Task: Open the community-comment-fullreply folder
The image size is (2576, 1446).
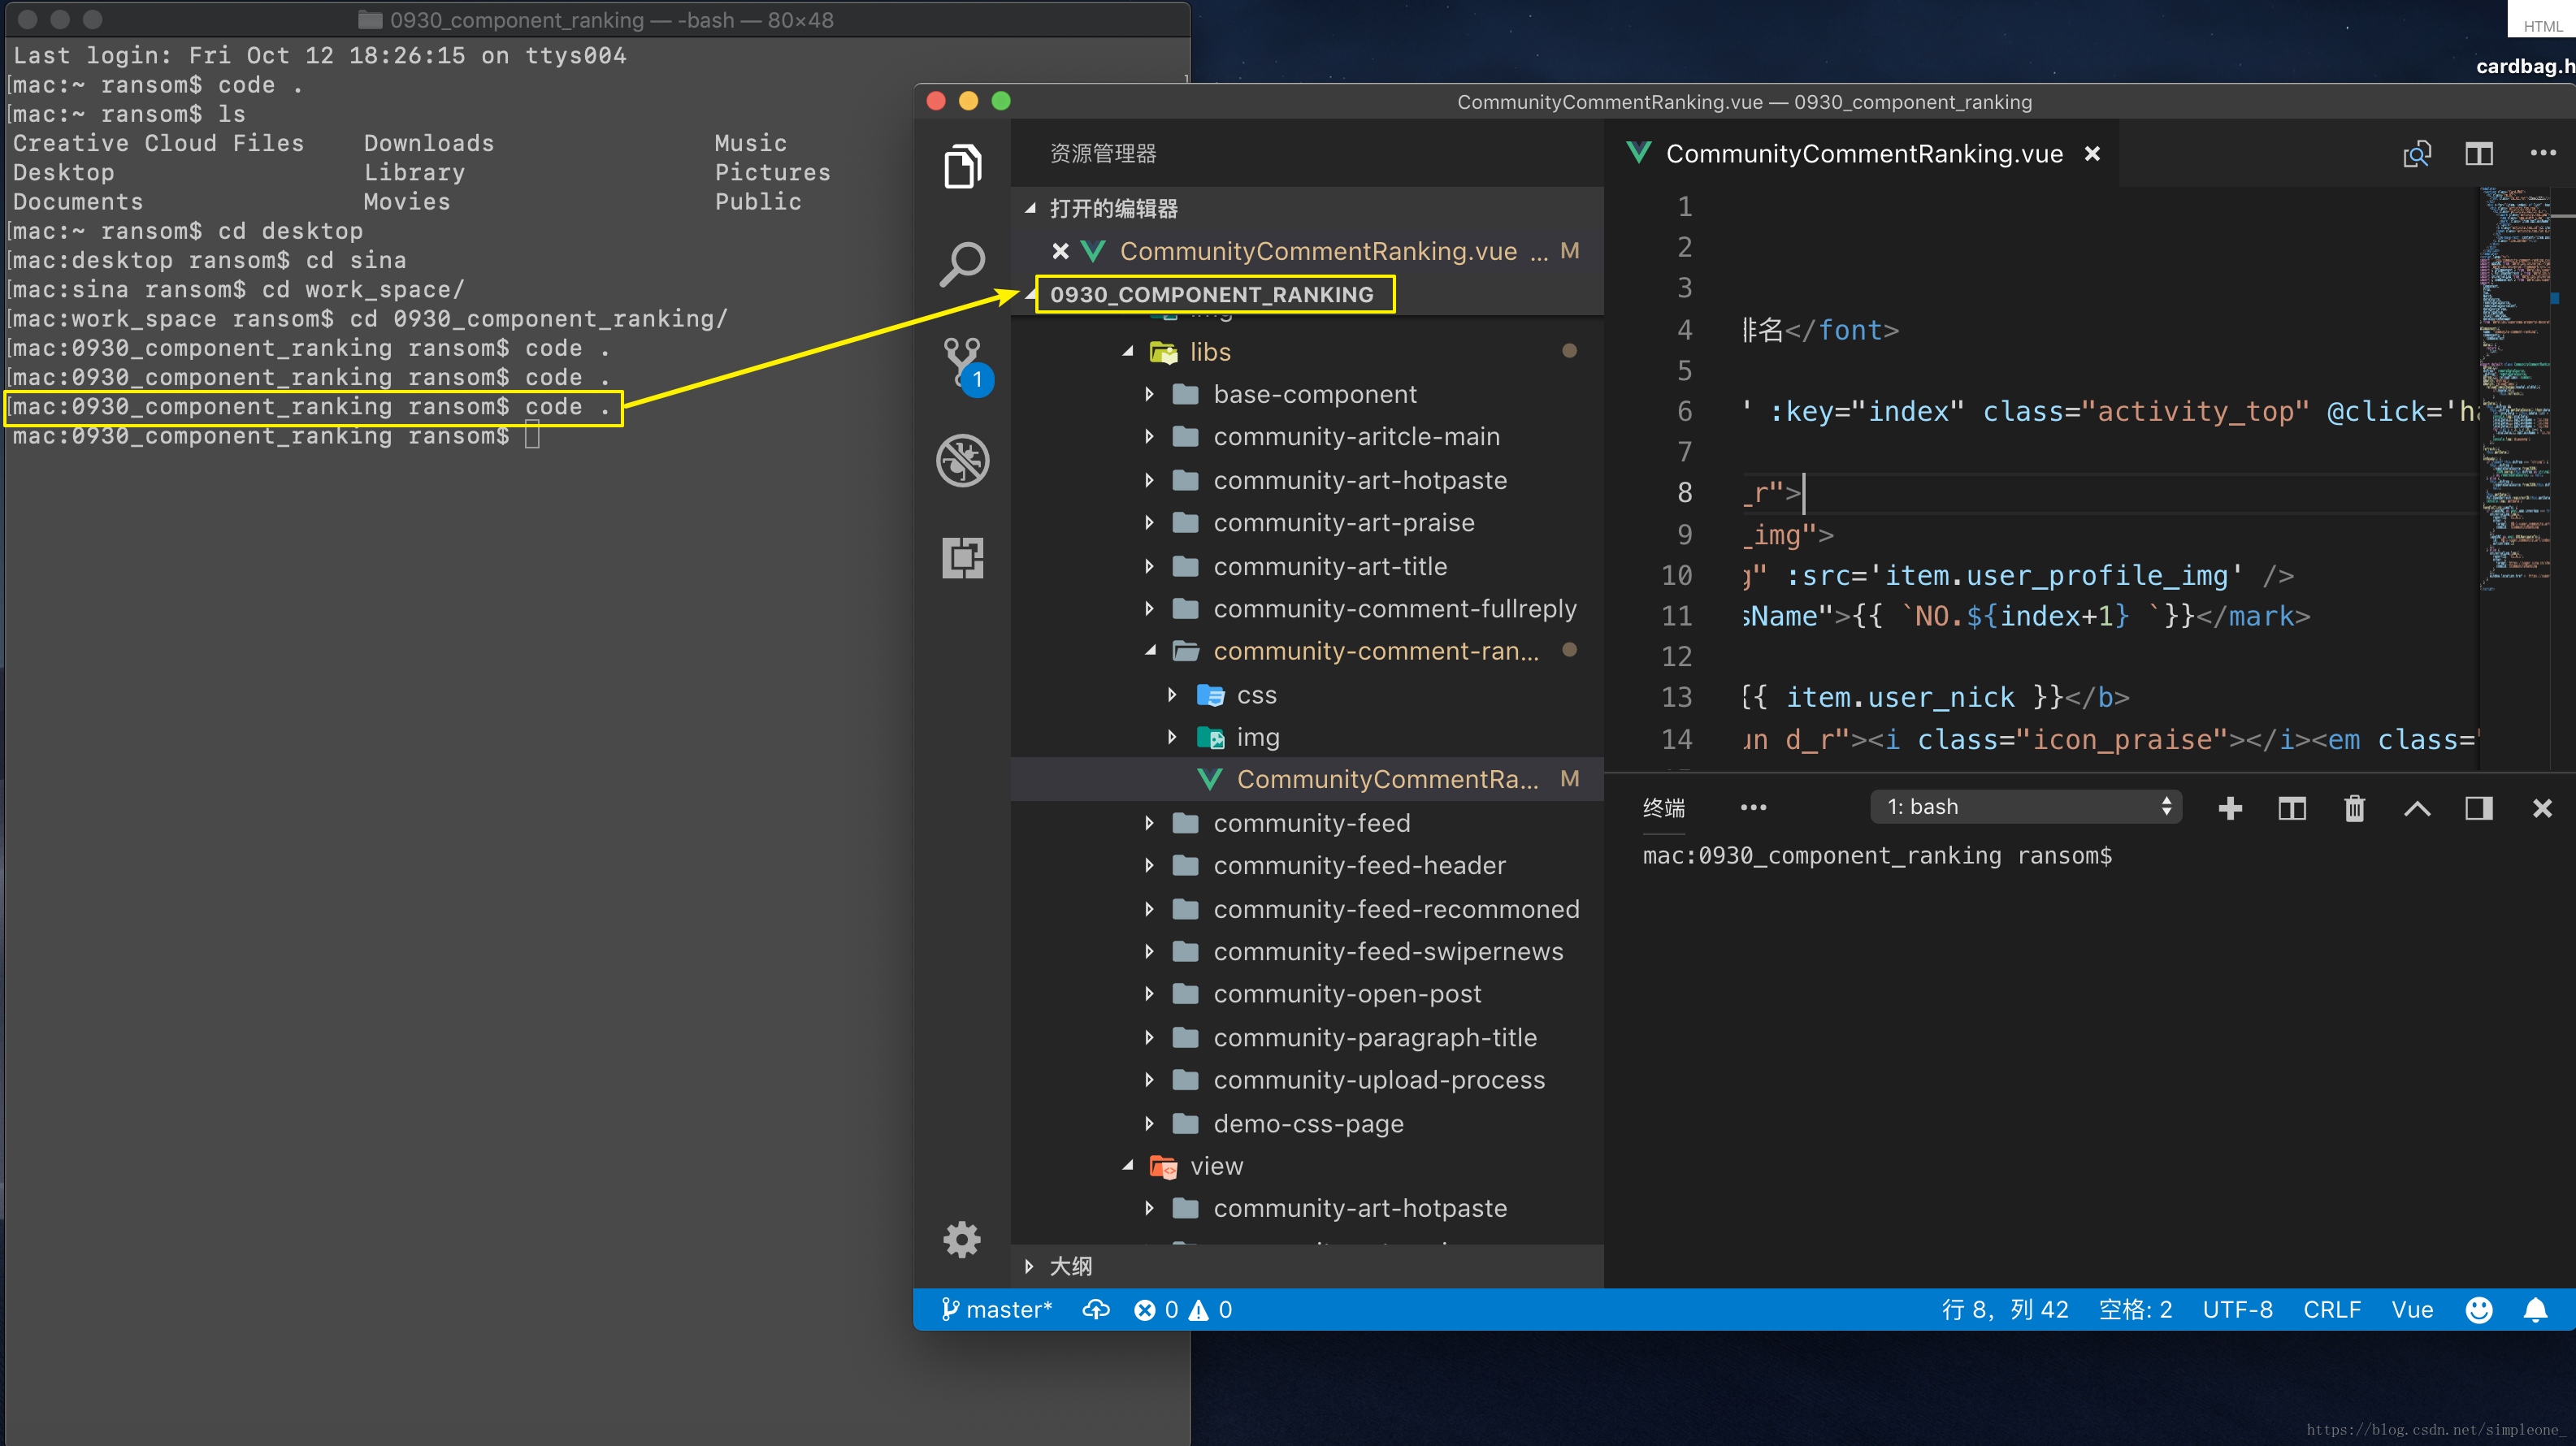Action: (1308, 609)
